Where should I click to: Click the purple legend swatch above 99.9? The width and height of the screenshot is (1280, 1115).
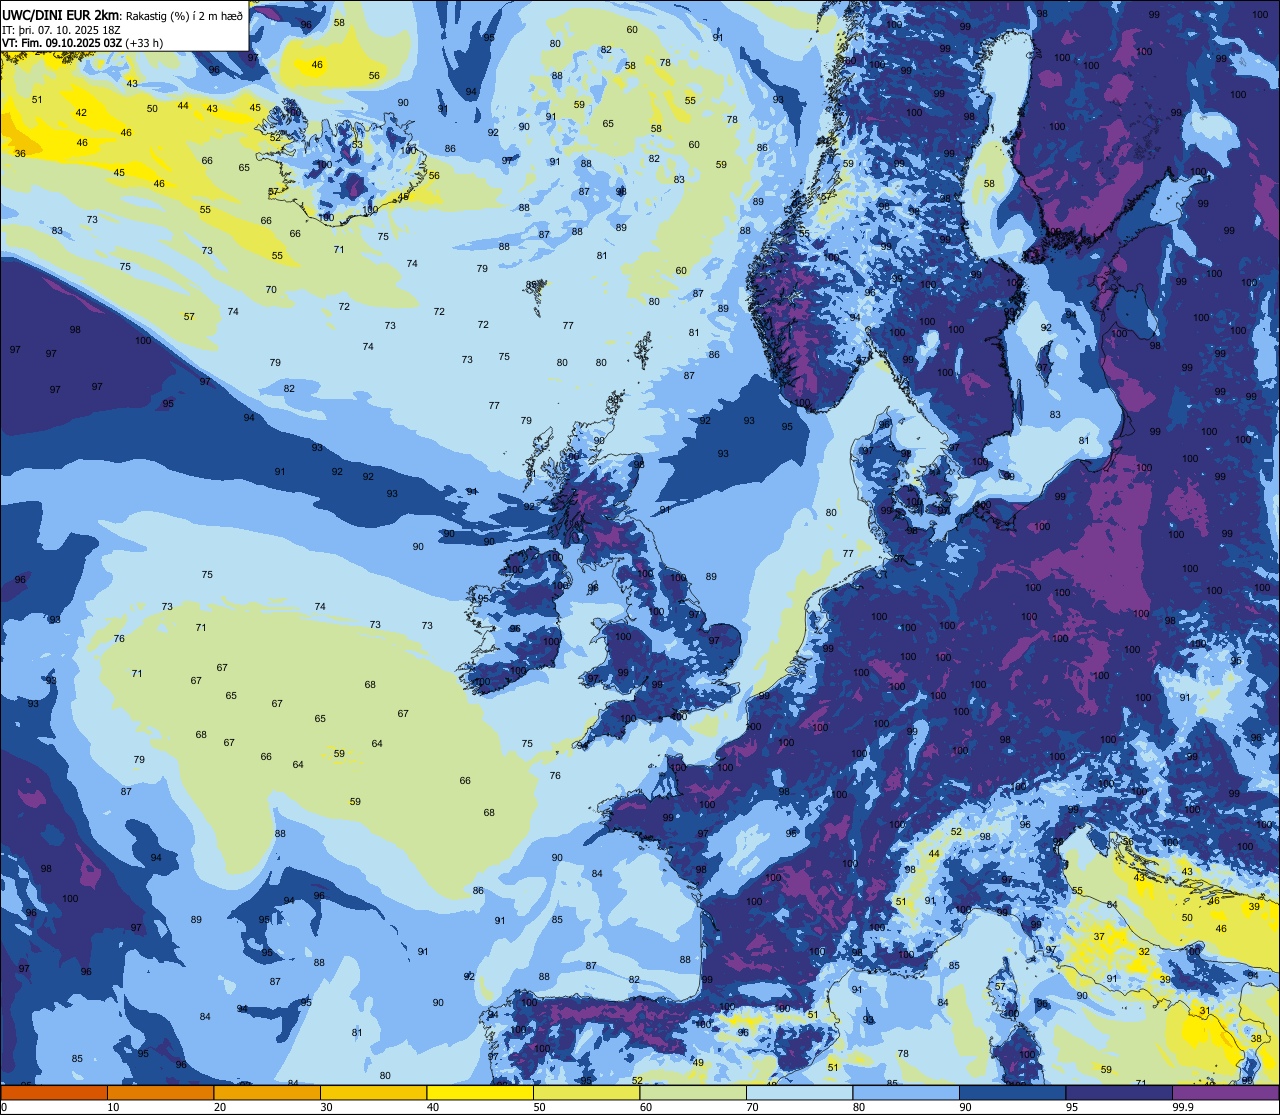(x=1225, y=1092)
